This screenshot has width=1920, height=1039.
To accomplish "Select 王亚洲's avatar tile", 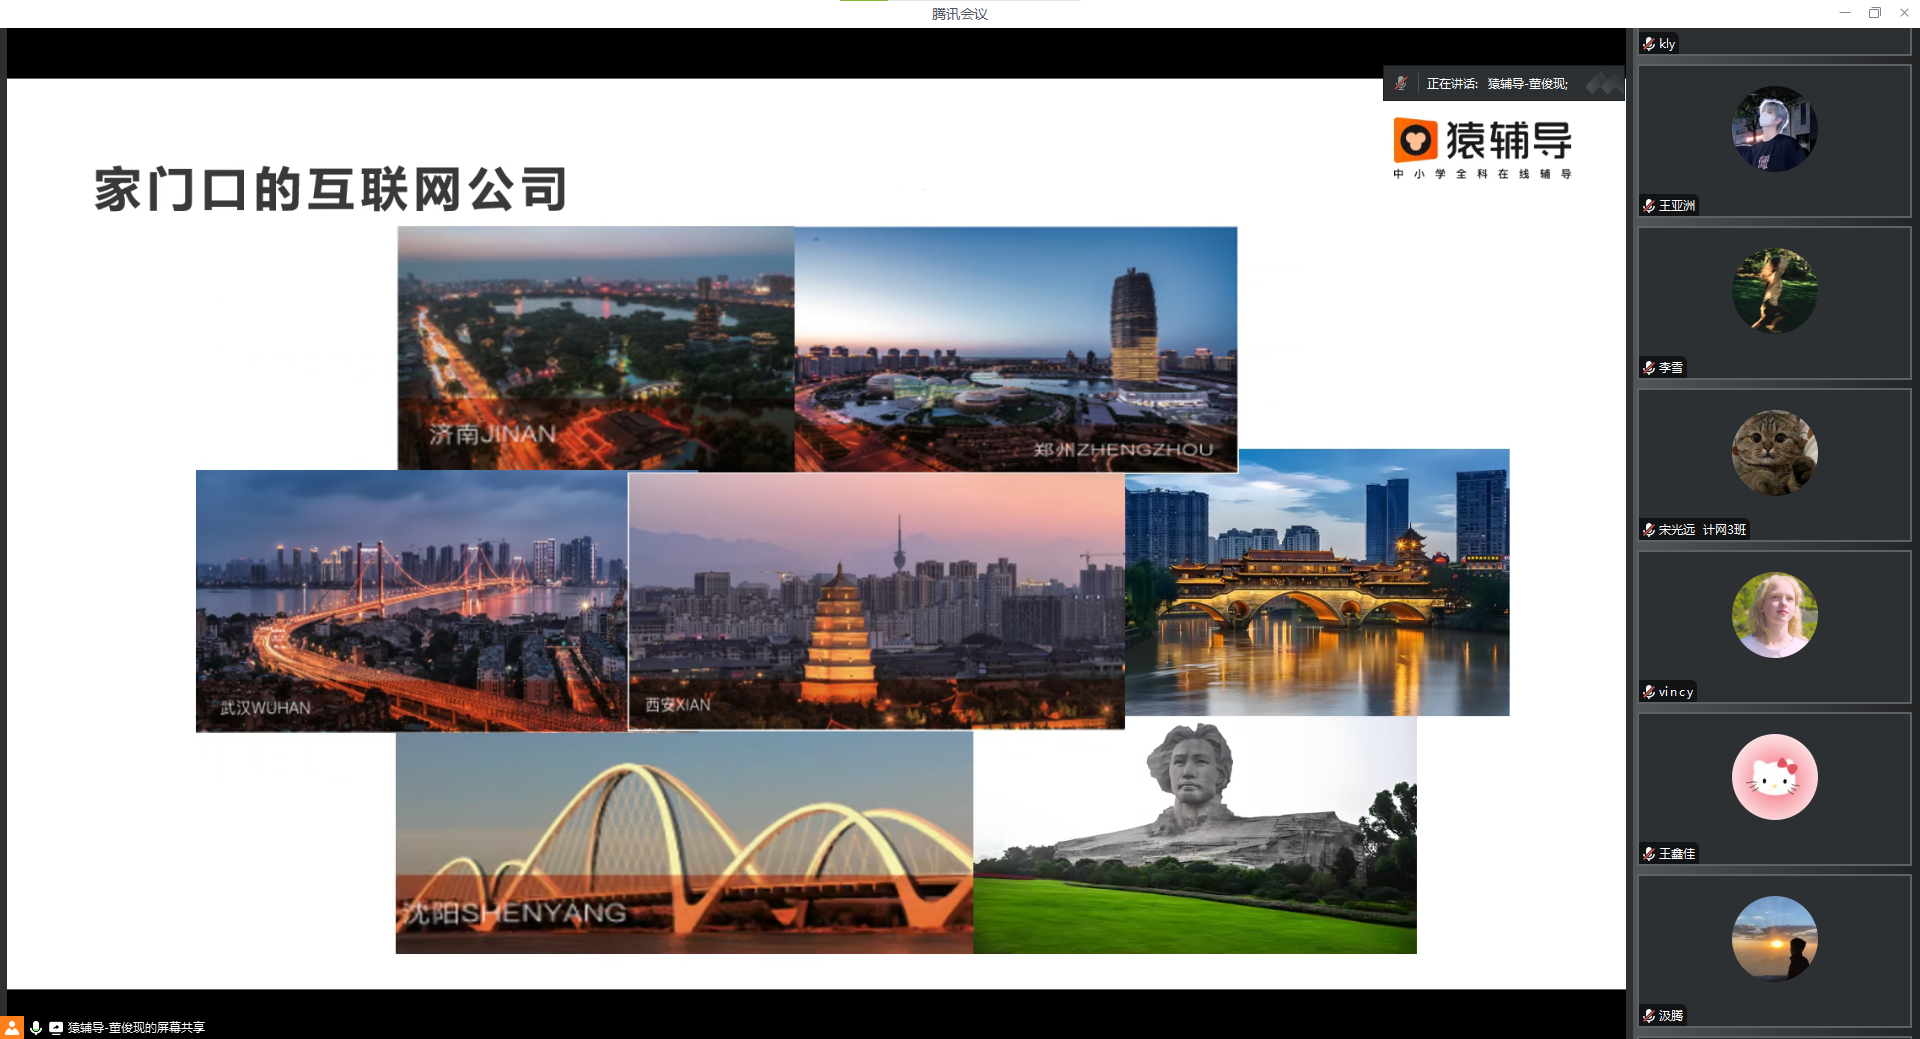I will (x=1774, y=129).
